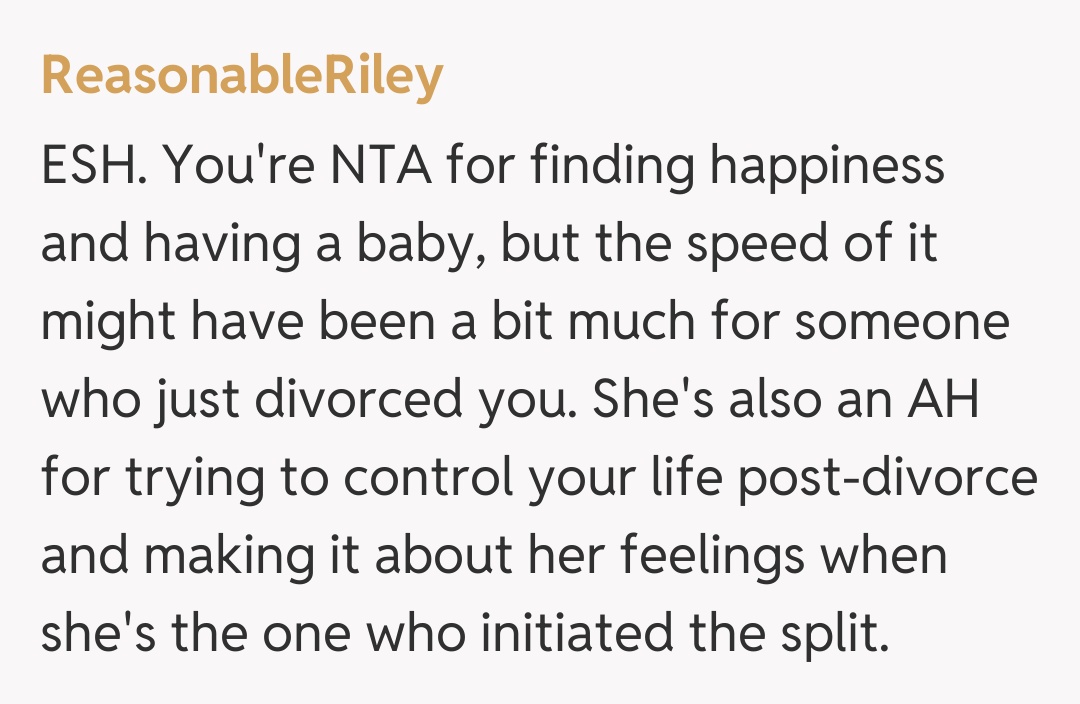Click the word split at comment's end
Viewport: 1080px width, 704px height.
pyautogui.click(x=838, y=634)
